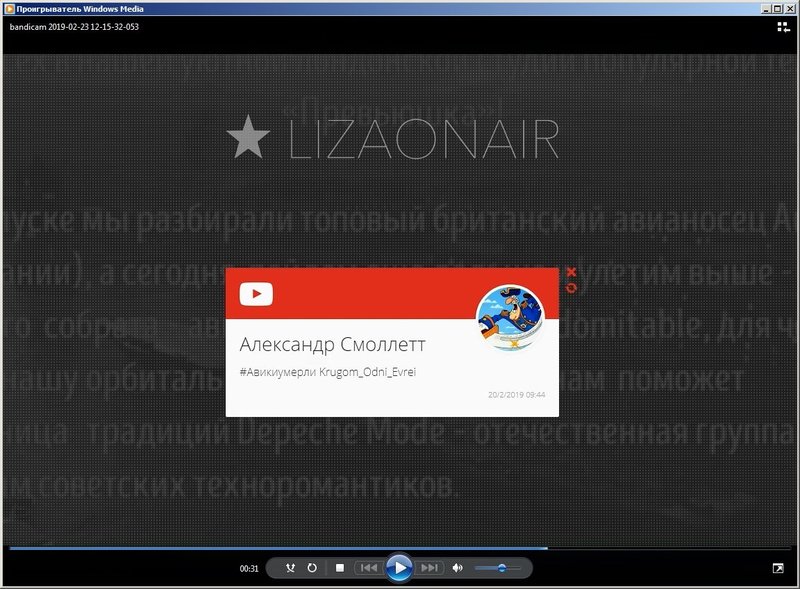
Task: Click the red refresh icon beside the card
Action: (x=571, y=288)
